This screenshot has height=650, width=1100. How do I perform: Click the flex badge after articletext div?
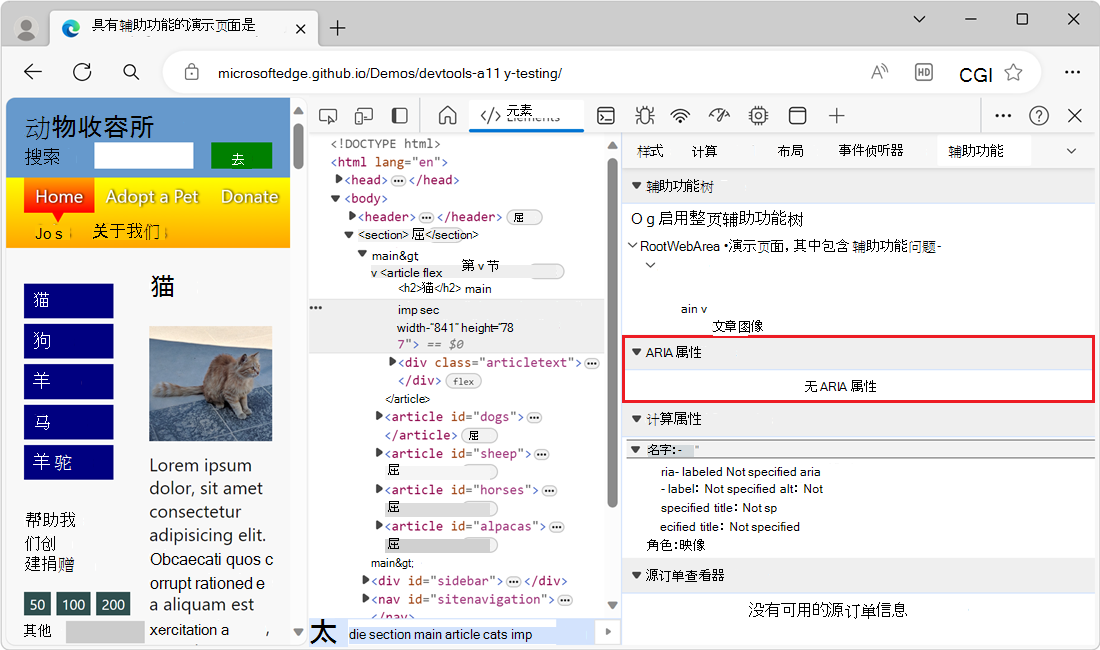463,381
